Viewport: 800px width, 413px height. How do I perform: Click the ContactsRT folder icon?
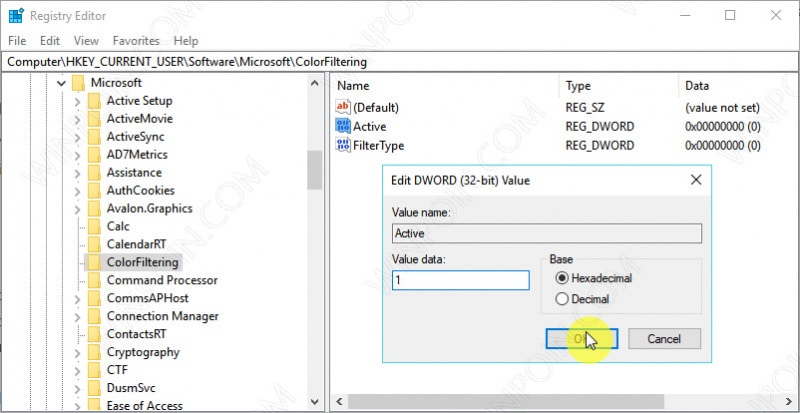pos(94,334)
